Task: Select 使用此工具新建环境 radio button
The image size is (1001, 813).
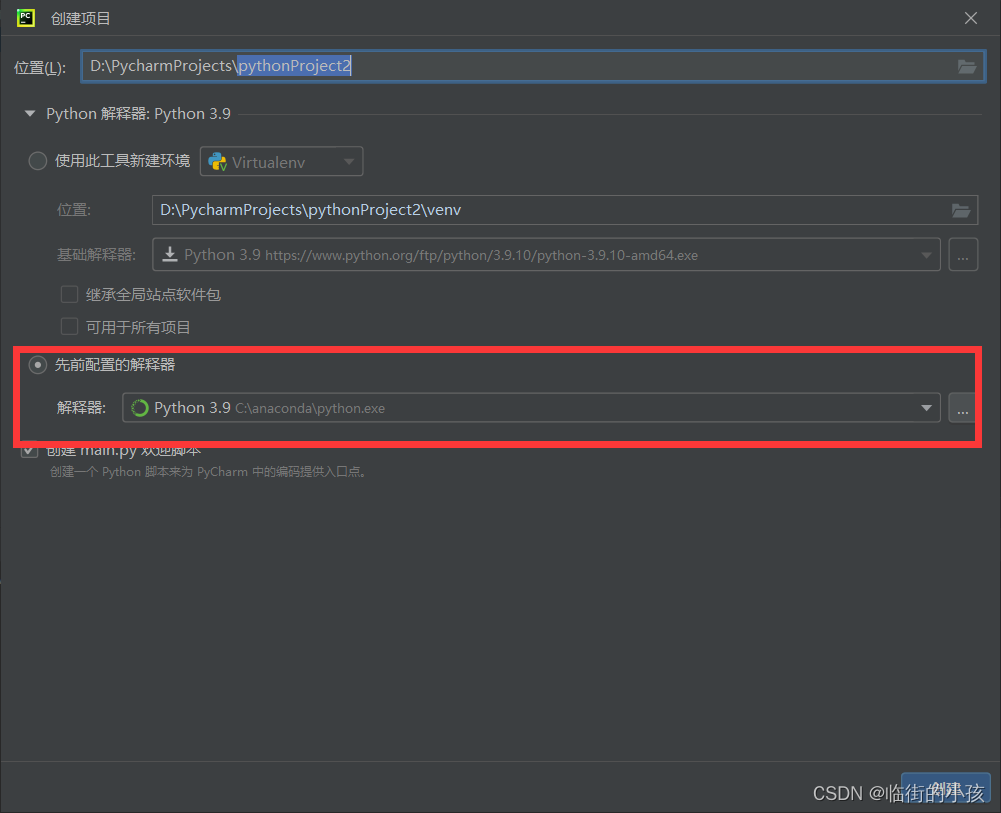Action: click(38, 161)
